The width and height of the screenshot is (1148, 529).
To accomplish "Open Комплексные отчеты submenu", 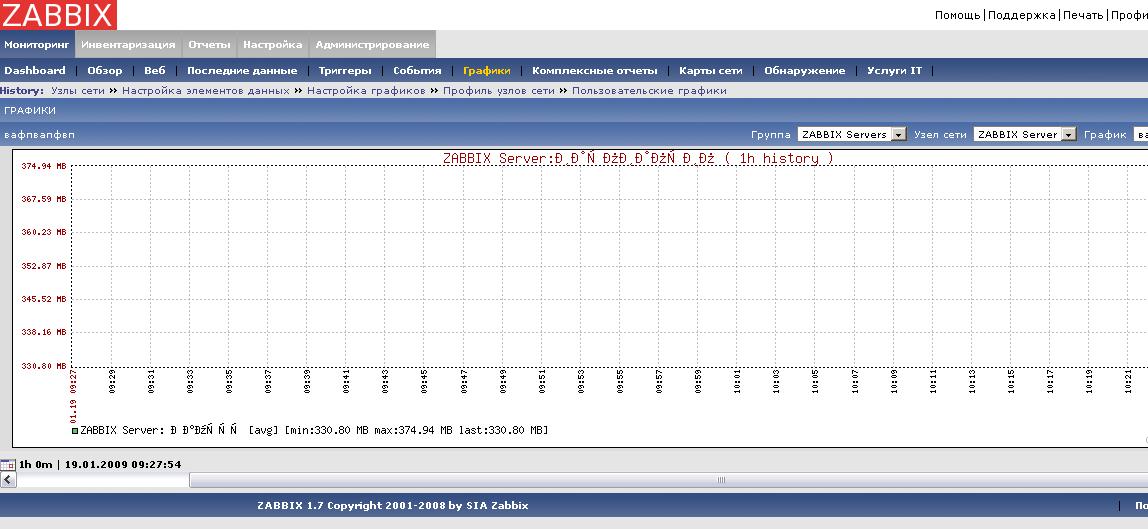I will (594, 71).
